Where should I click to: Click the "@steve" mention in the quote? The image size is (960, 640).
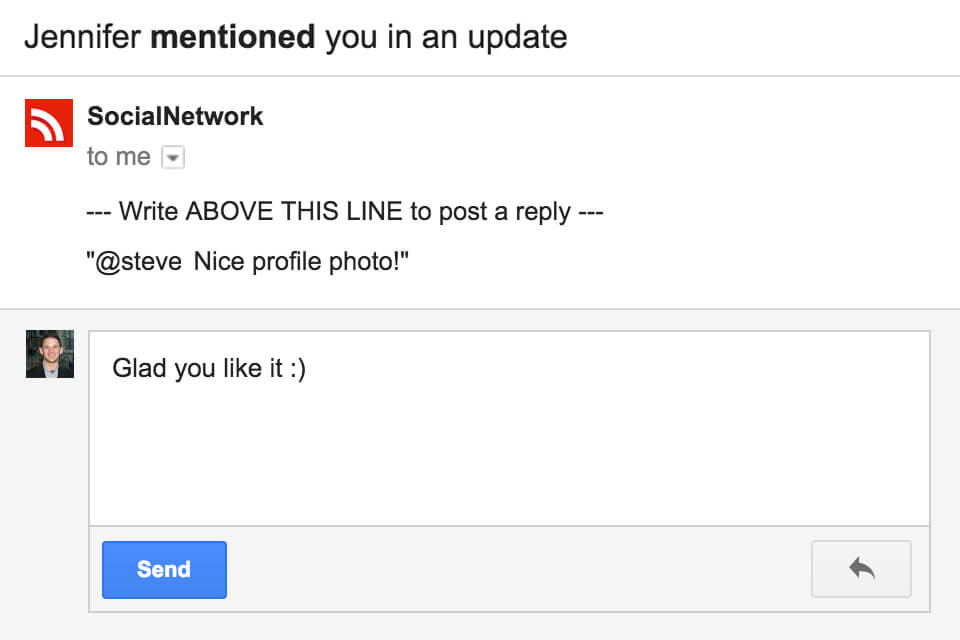coord(137,262)
